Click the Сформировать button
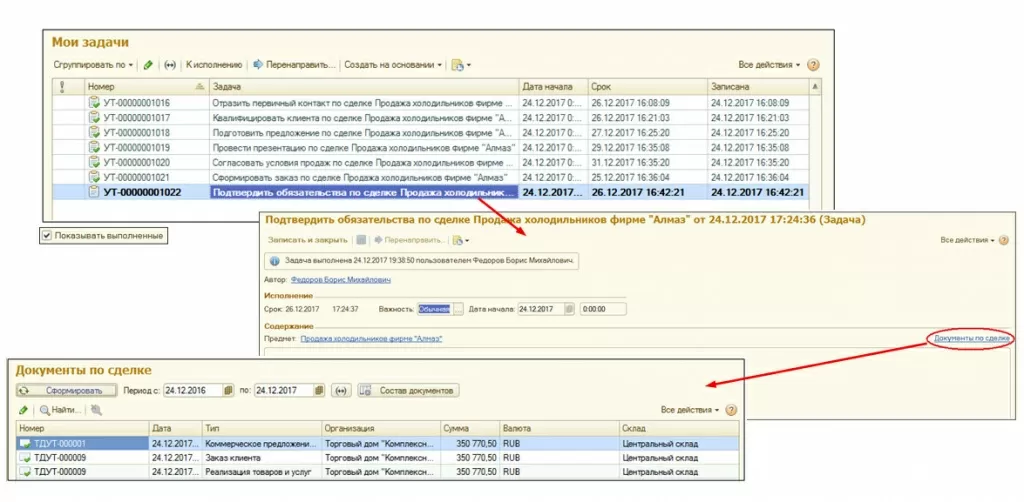This screenshot has width=1024, height=502. pyautogui.click(x=67, y=390)
